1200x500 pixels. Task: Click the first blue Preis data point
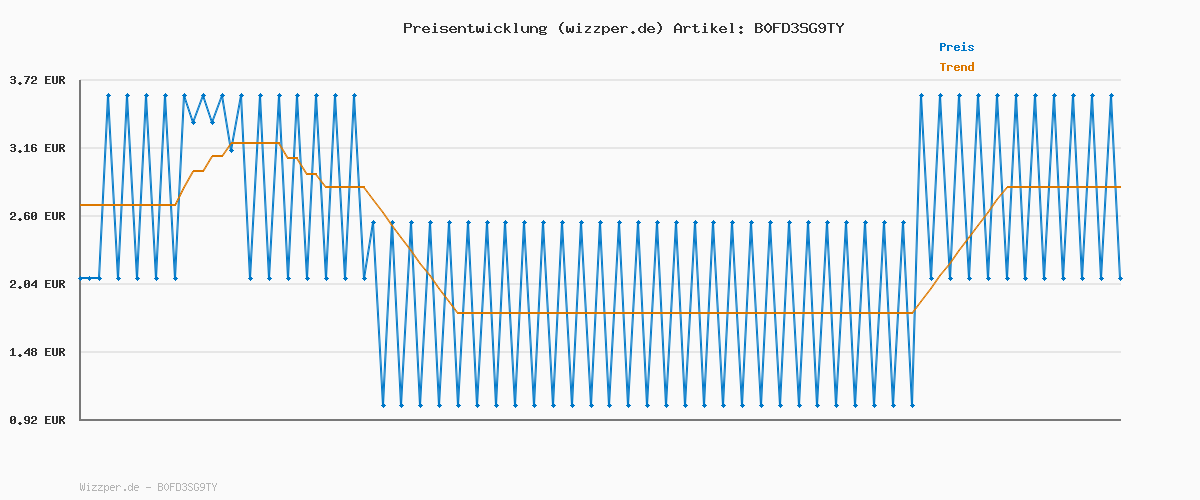point(81,278)
